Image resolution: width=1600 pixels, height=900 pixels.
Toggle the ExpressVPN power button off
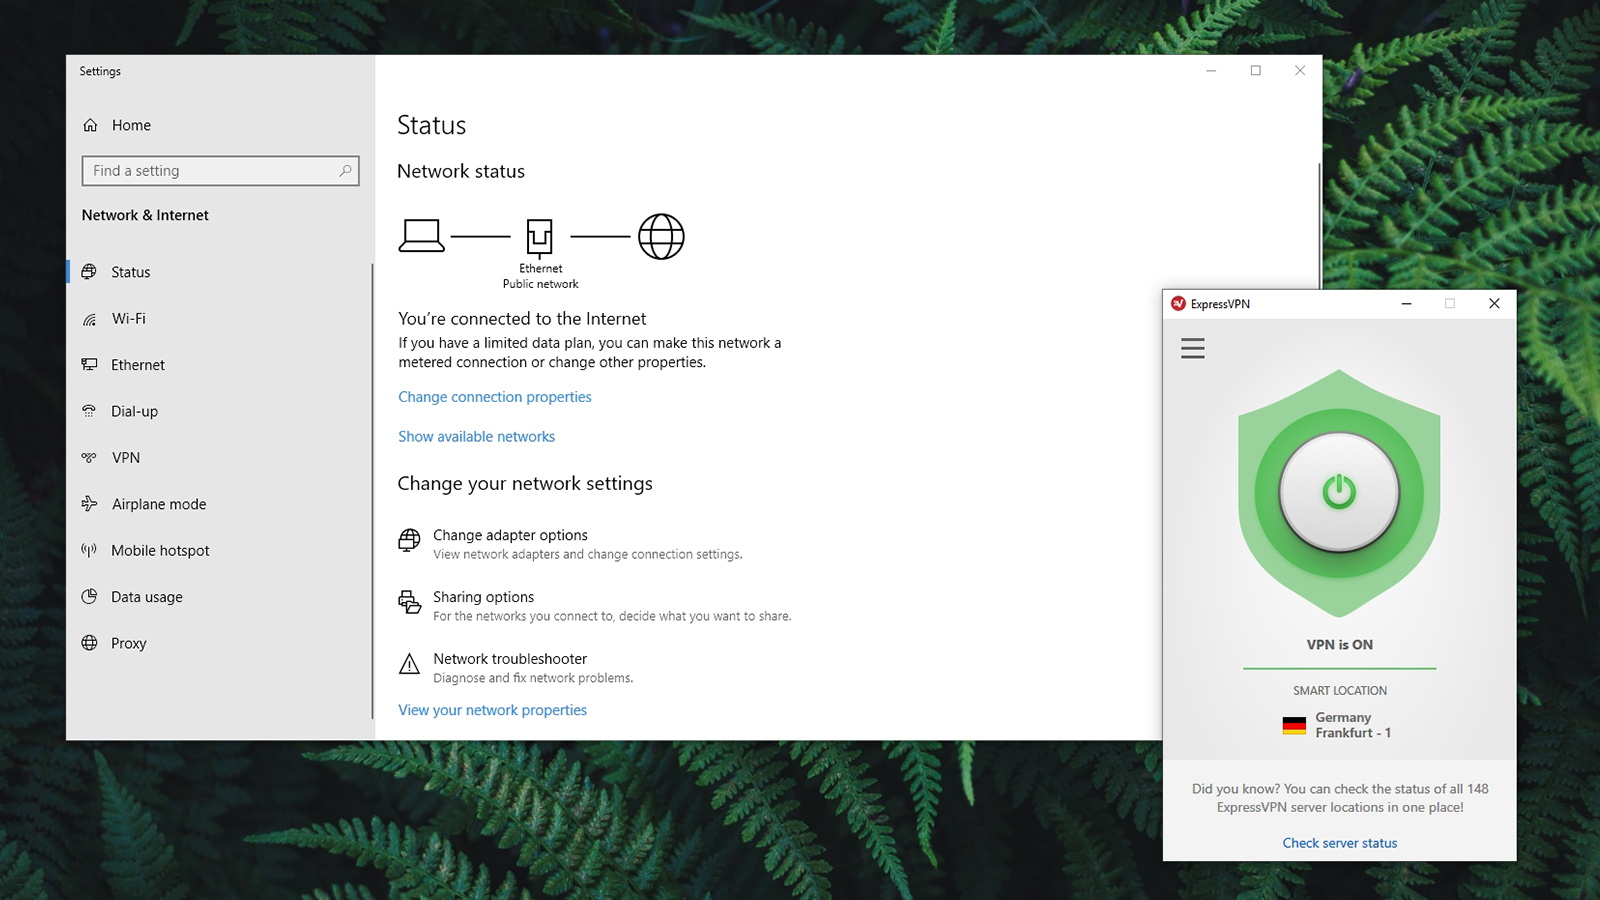click(1339, 492)
